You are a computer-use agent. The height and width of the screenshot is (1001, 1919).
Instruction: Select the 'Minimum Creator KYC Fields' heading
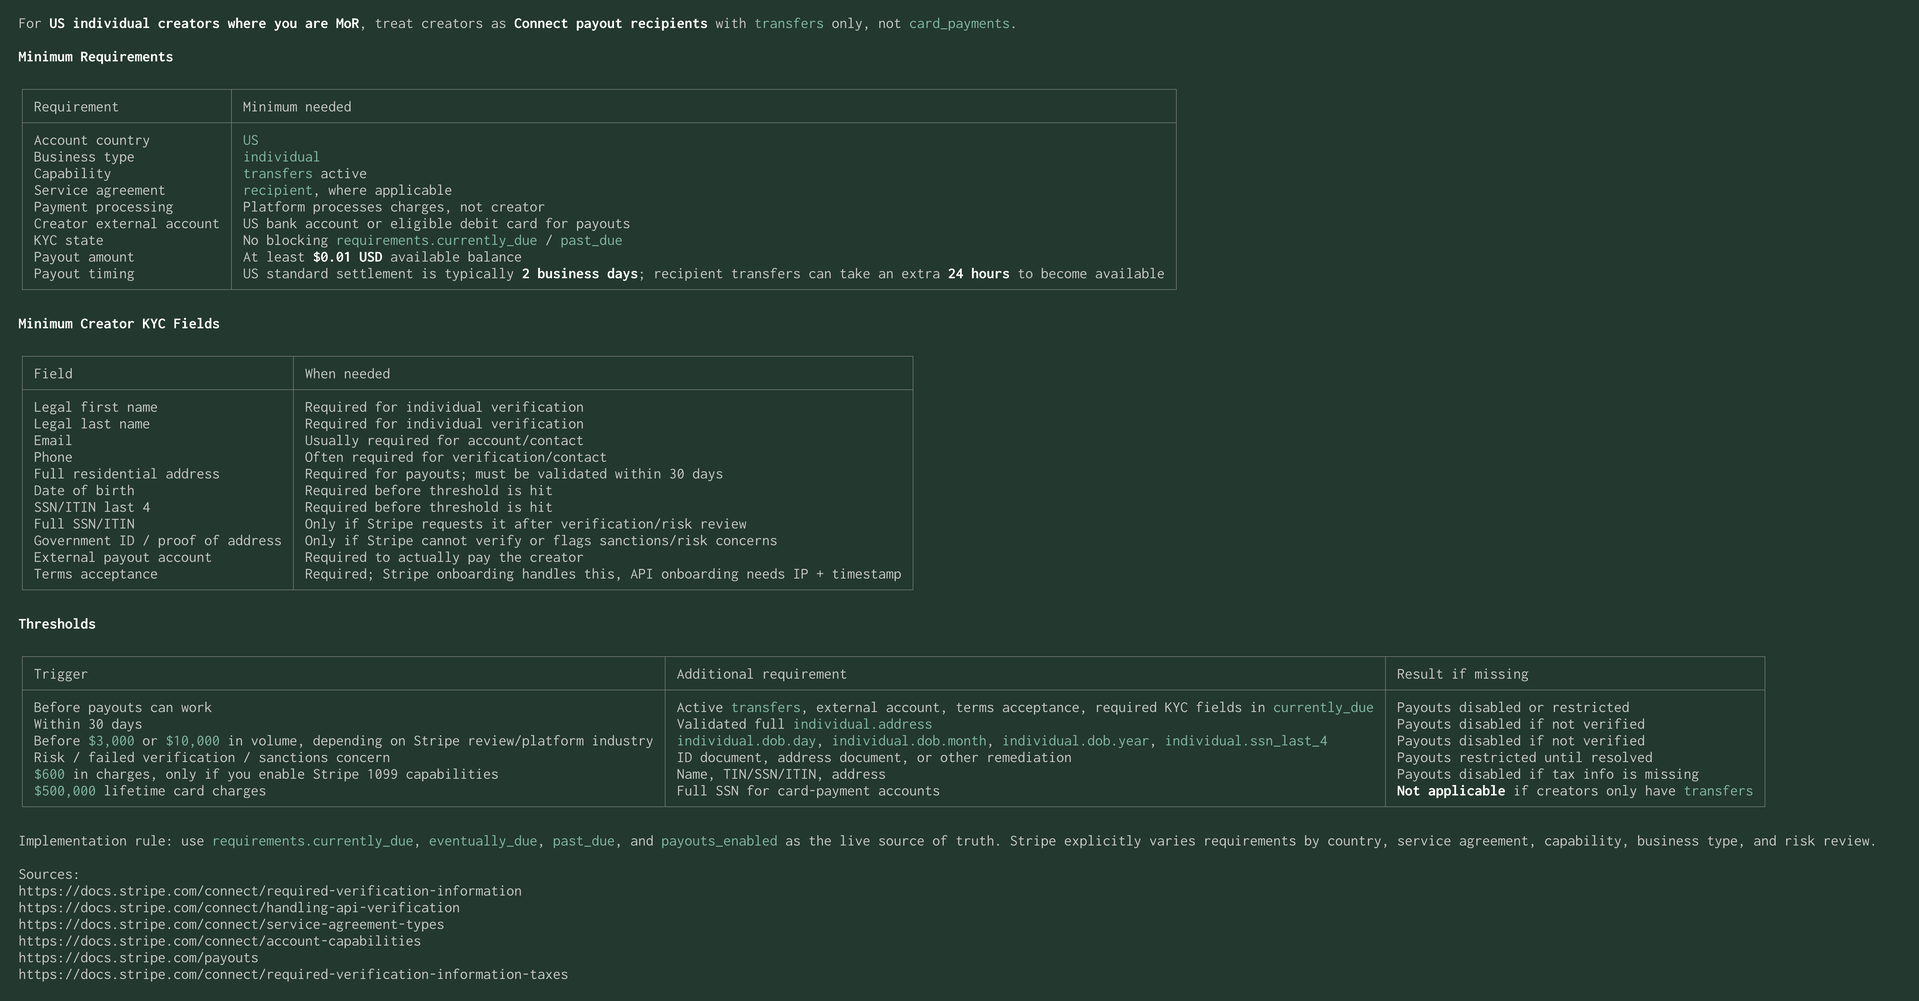[119, 324]
